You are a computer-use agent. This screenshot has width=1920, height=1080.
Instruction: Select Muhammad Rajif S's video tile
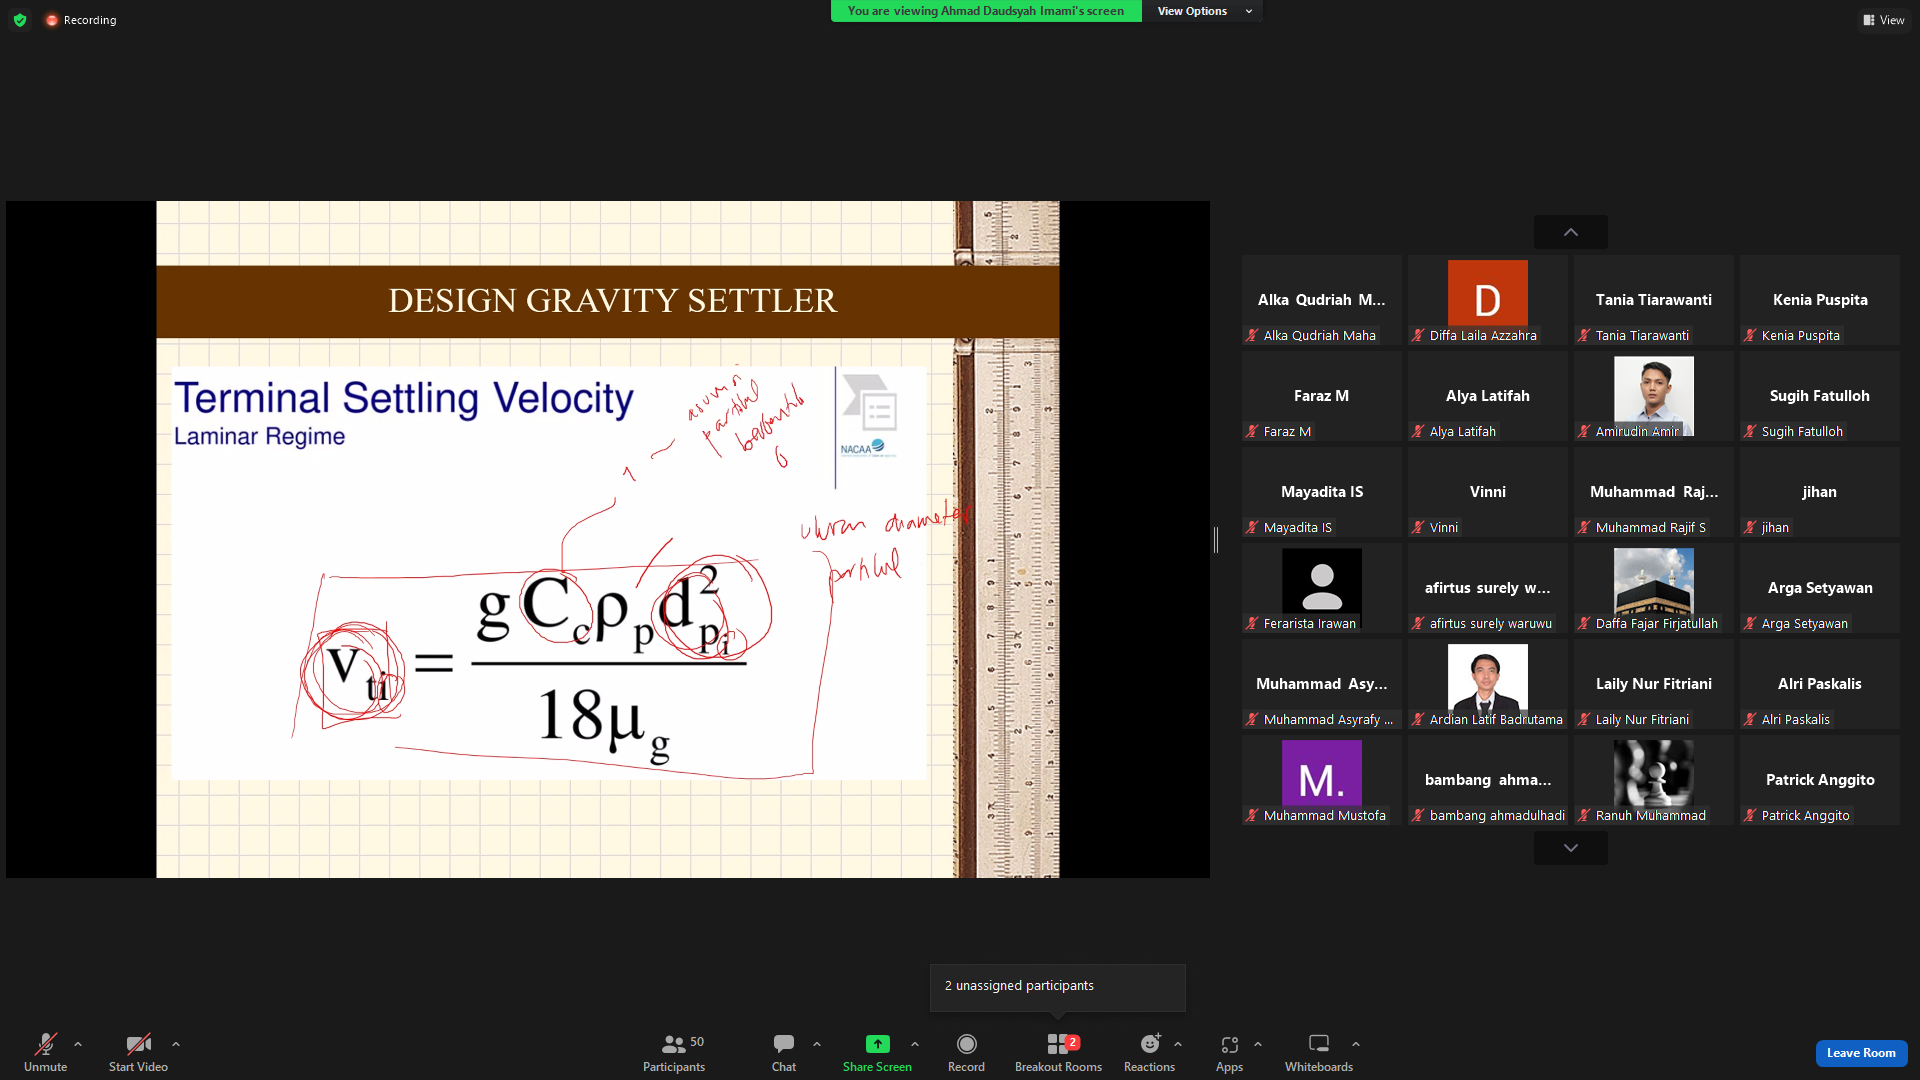(1654, 492)
